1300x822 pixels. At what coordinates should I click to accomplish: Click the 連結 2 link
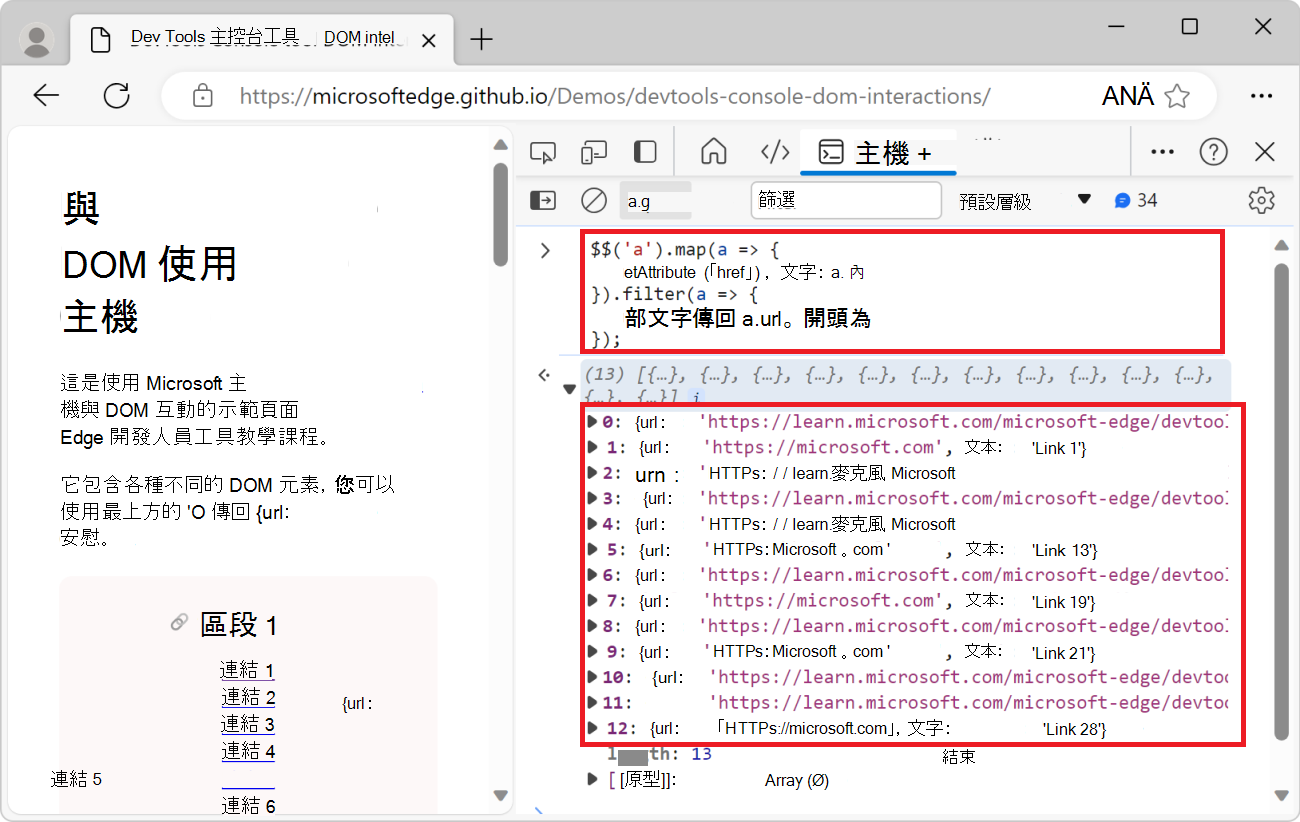[248, 697]
